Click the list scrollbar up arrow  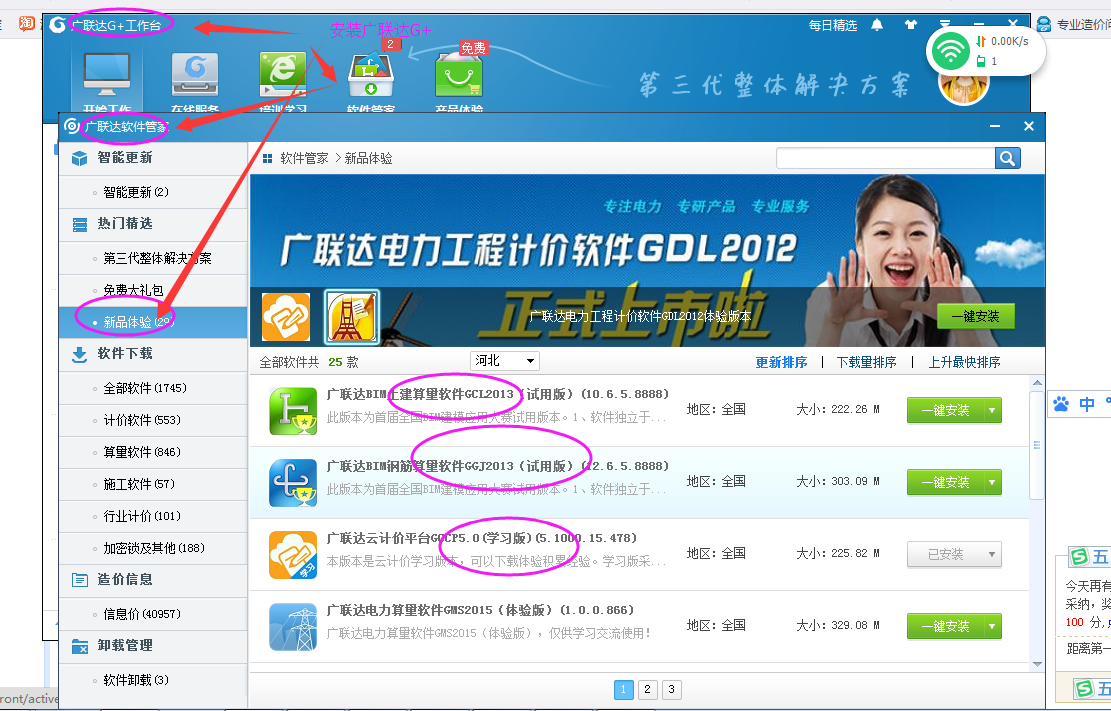1037,383
